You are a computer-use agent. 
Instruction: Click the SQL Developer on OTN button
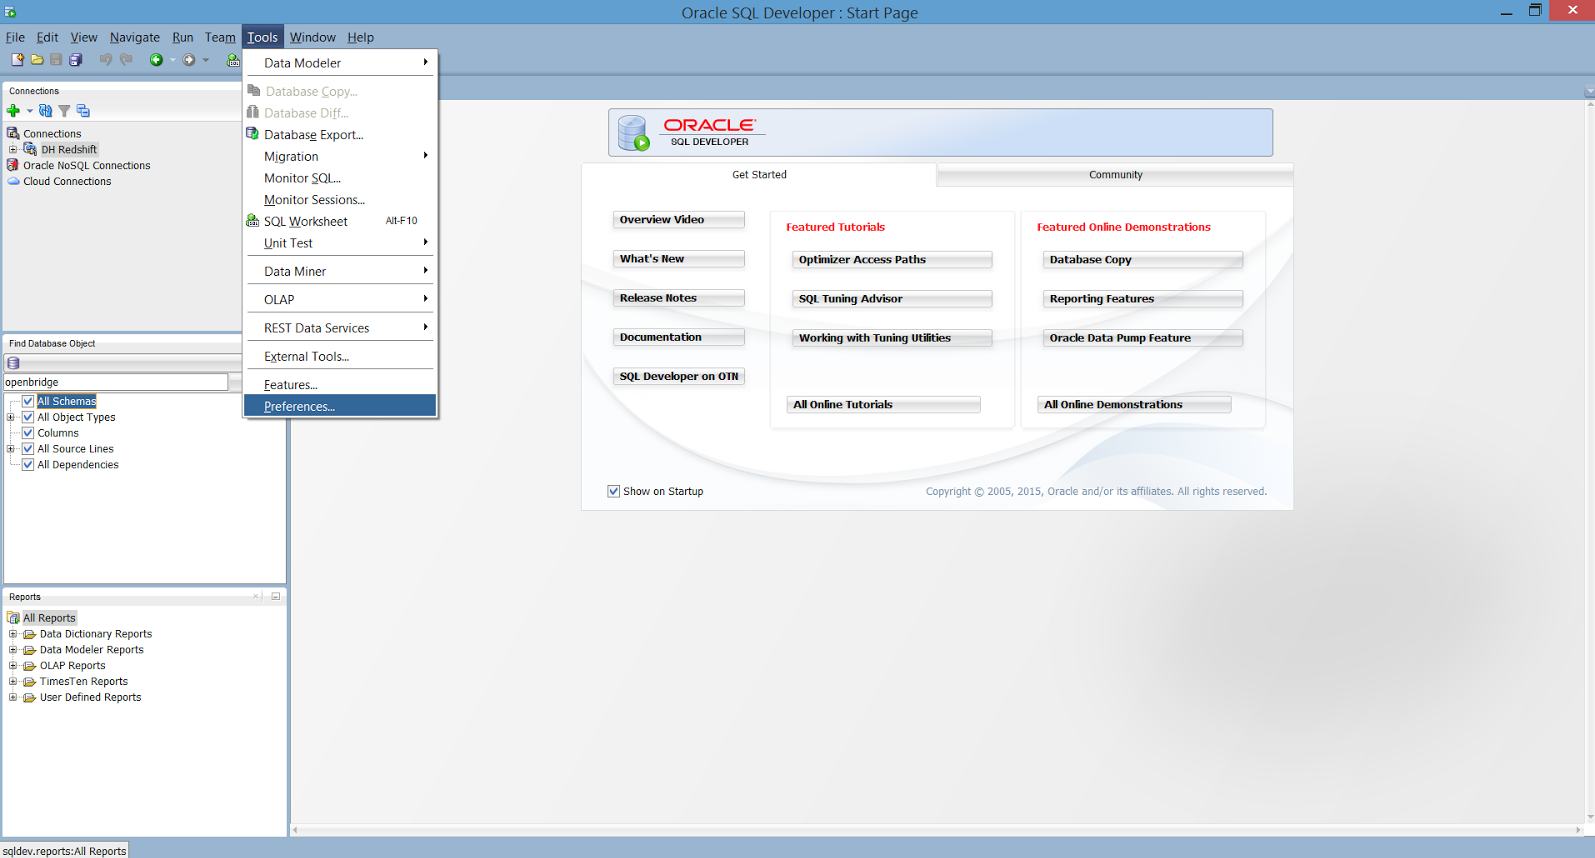(x=678, y=377)
